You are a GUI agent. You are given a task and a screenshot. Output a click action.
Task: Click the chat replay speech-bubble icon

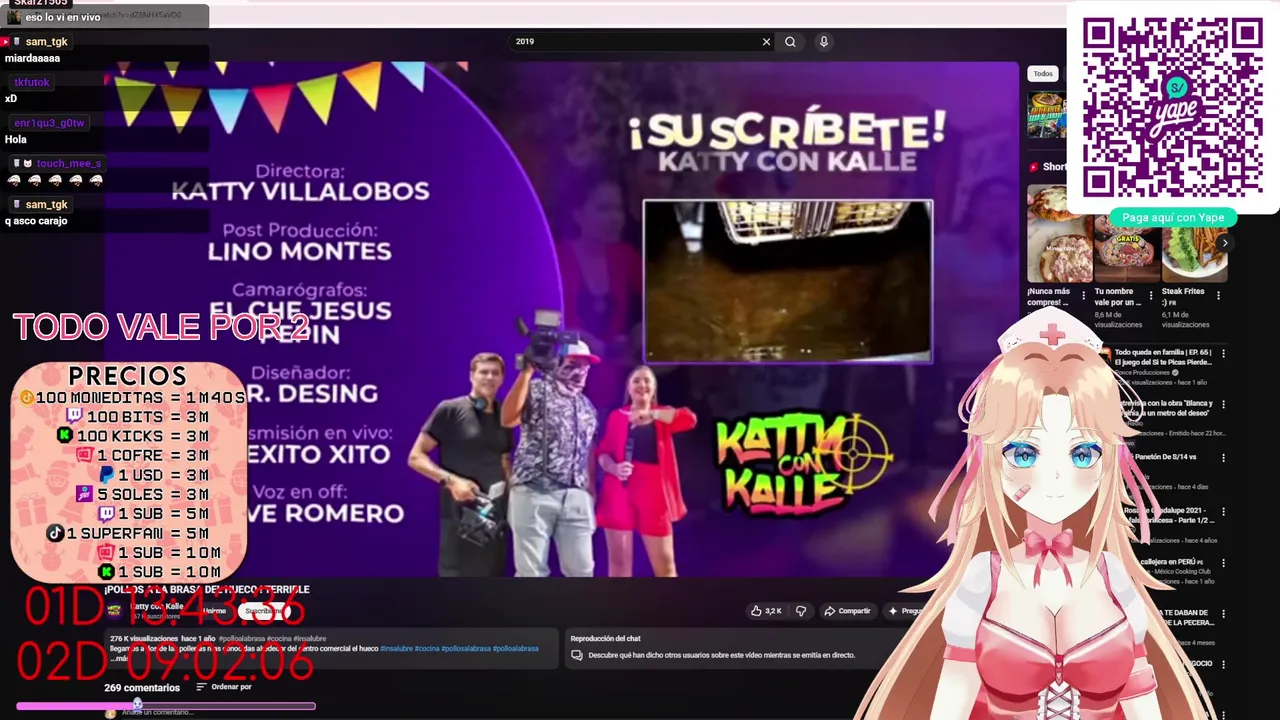576,656
